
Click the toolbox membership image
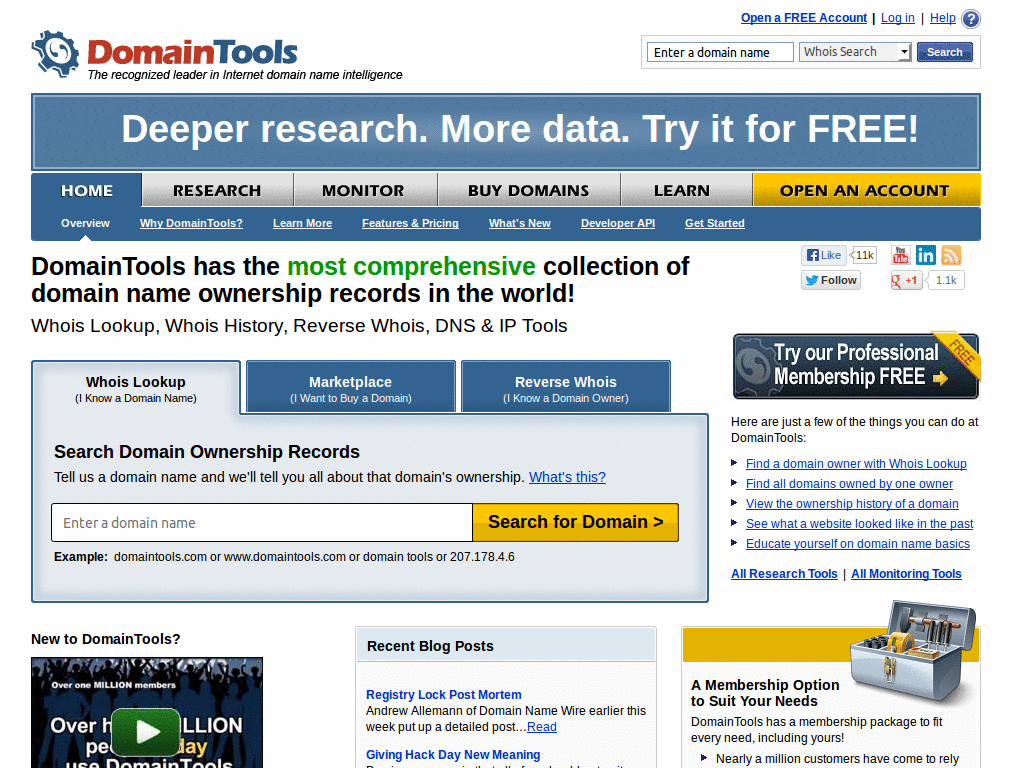[914, 650]
